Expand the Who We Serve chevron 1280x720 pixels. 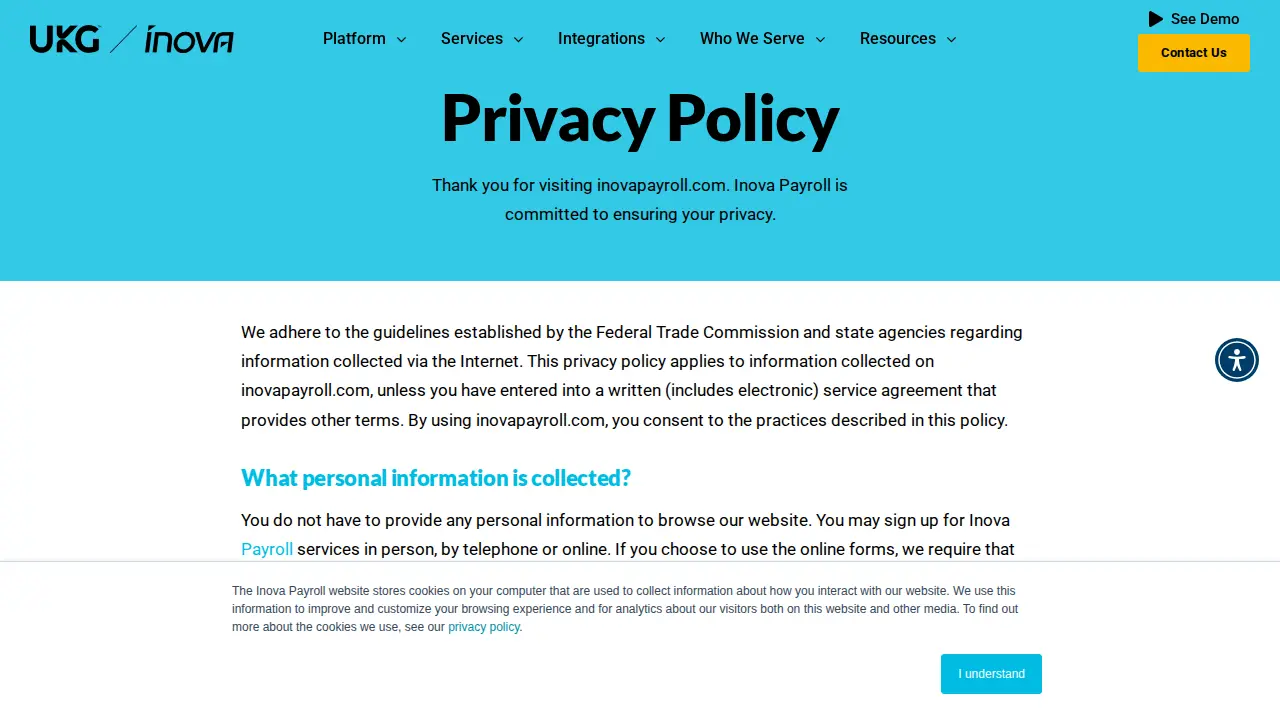pos(820,40)
